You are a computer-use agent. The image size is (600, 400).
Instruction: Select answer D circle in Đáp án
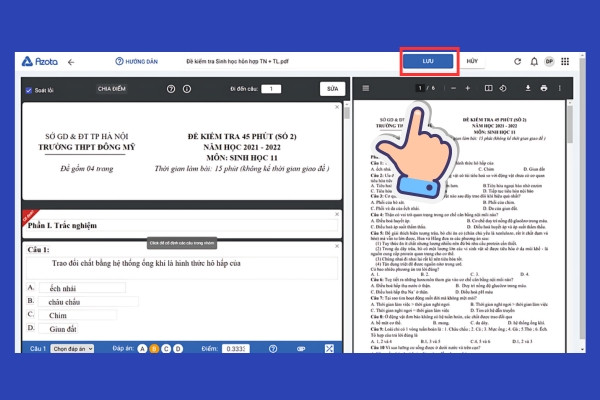pos(178,349)
